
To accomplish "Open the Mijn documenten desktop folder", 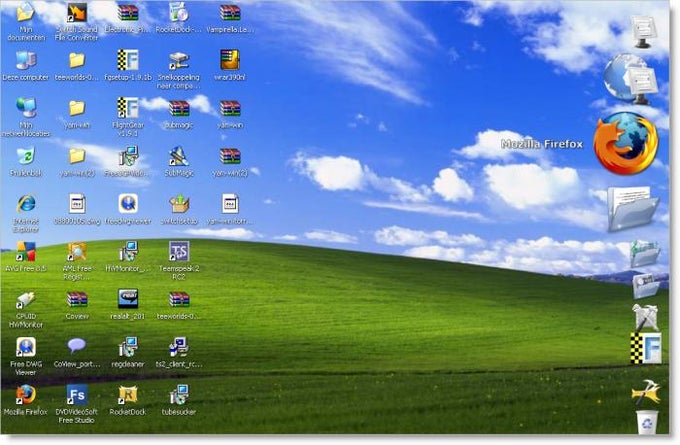I will 26,13.
